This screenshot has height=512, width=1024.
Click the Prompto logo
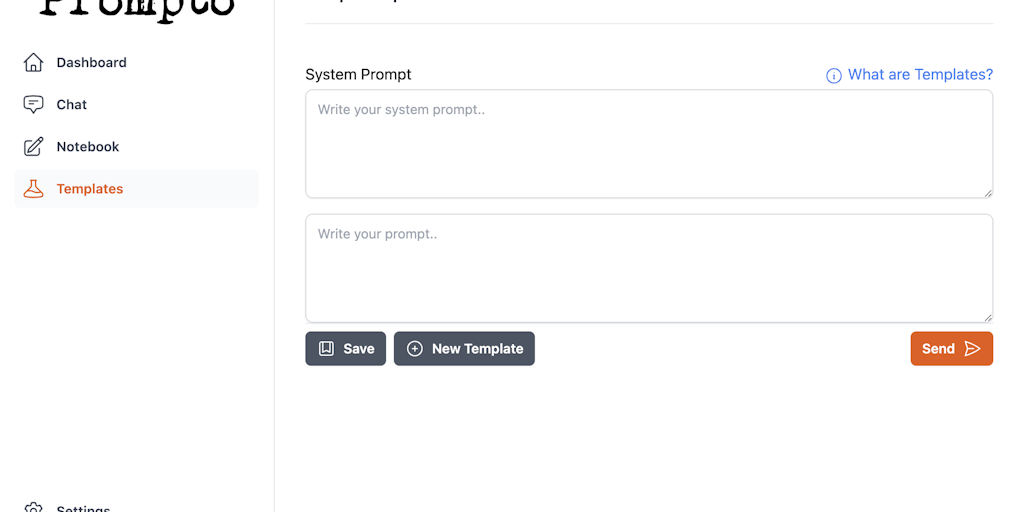137,8
